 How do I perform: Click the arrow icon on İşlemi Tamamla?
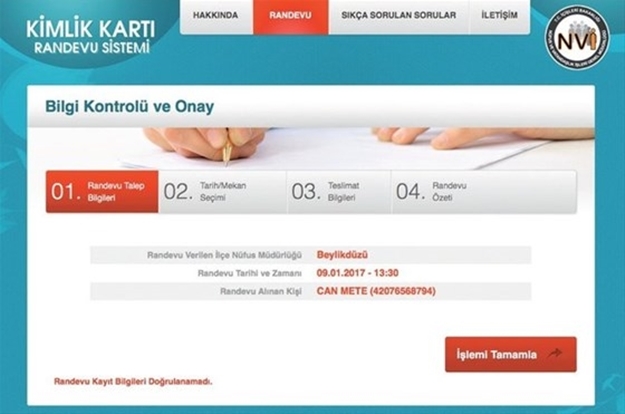[558, 354]
